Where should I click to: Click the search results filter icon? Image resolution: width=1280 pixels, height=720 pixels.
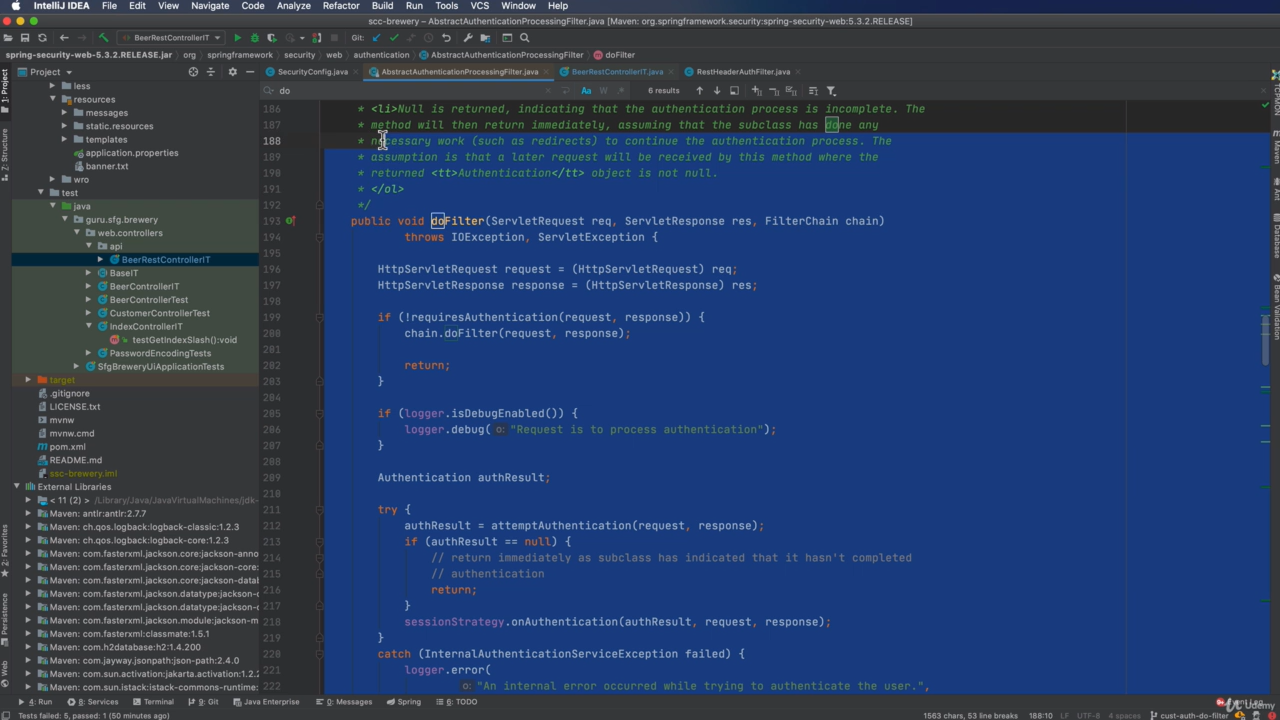831,91
